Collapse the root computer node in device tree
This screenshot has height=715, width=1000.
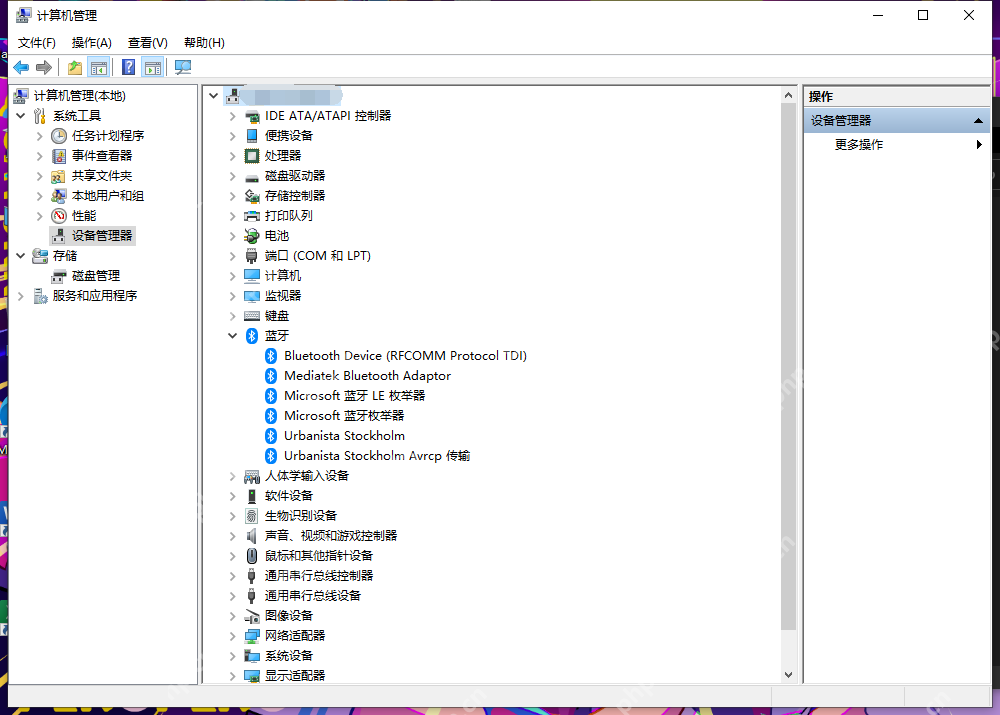pyautogui.click(x=214, y=96)
